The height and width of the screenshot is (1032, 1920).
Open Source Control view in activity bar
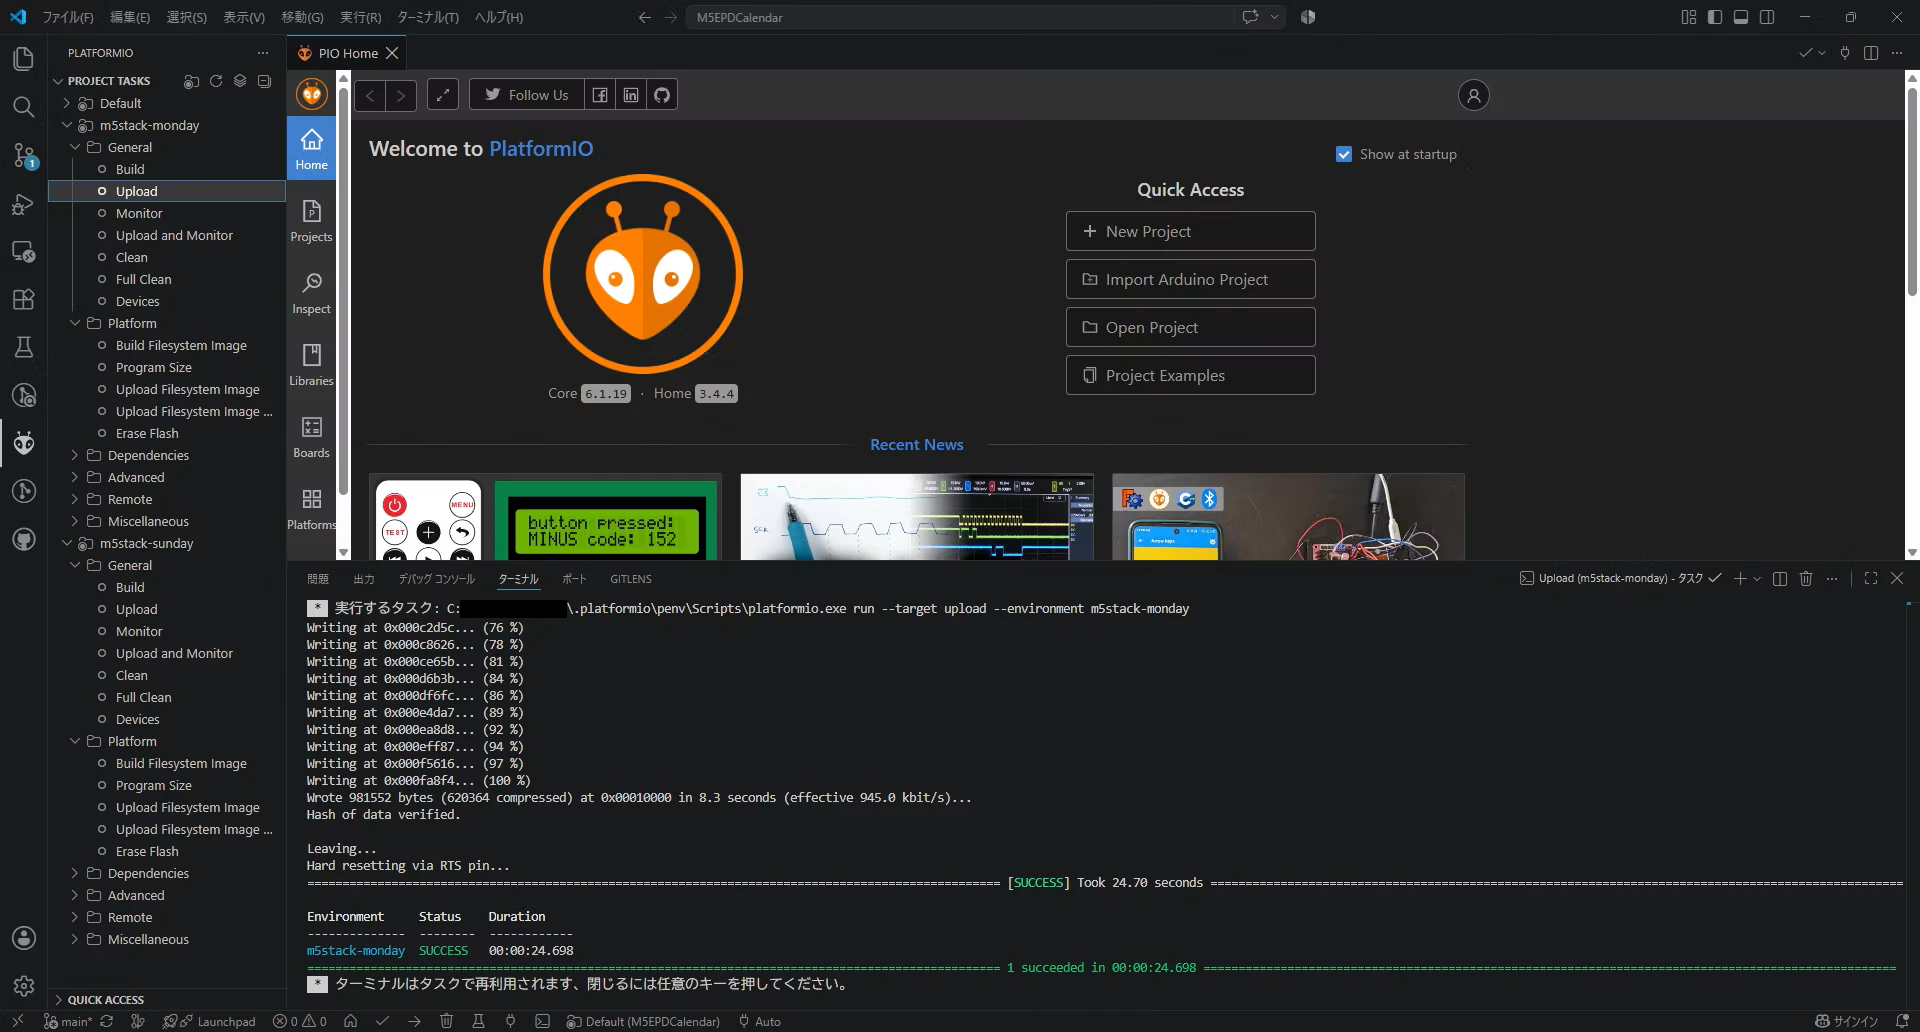(x=23, y=155)
